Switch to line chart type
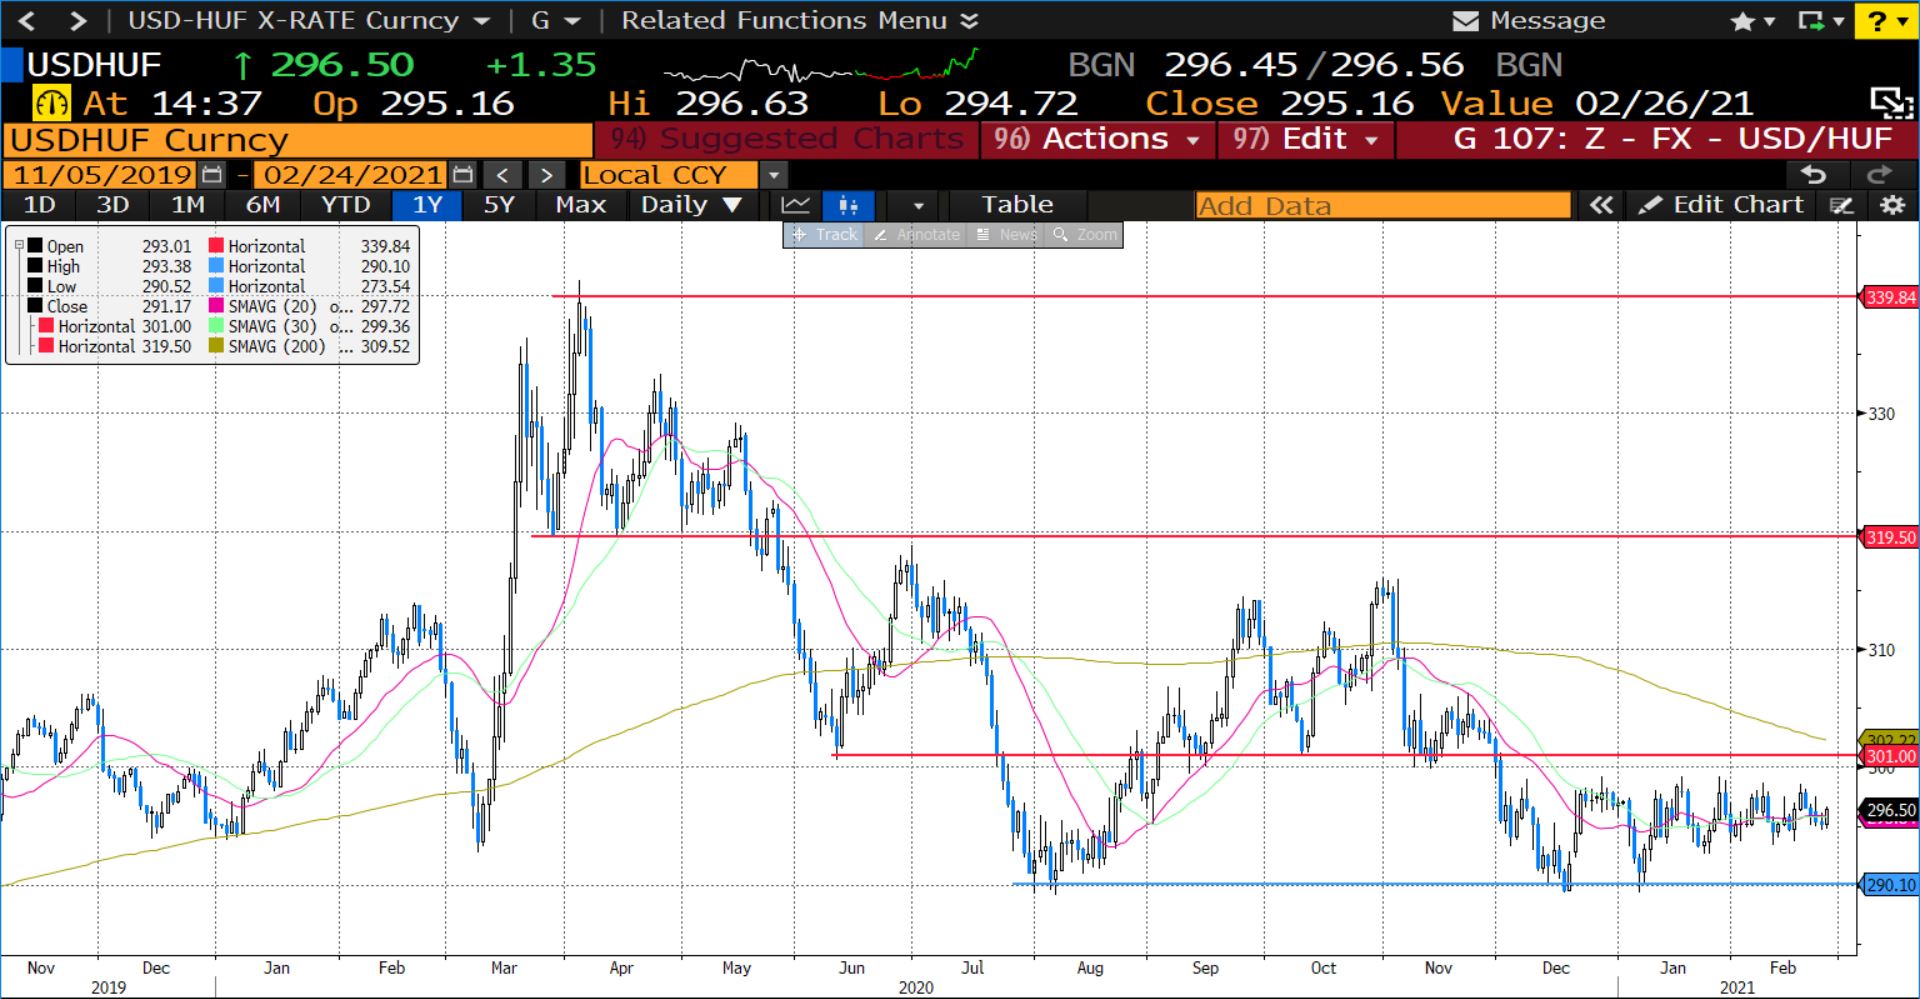Viewport: 1920px width, 999px height. click(796, 205)
